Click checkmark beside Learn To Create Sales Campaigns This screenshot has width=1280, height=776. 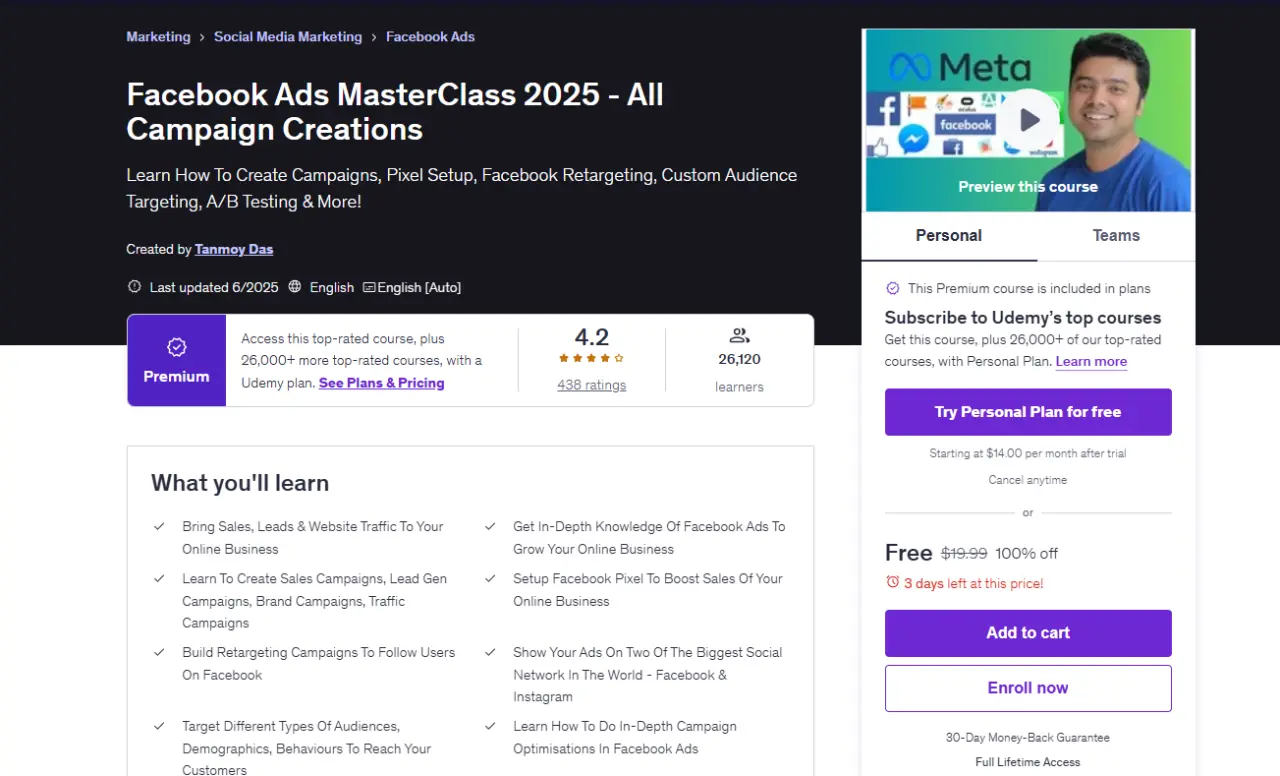click(x=159, y=578)
